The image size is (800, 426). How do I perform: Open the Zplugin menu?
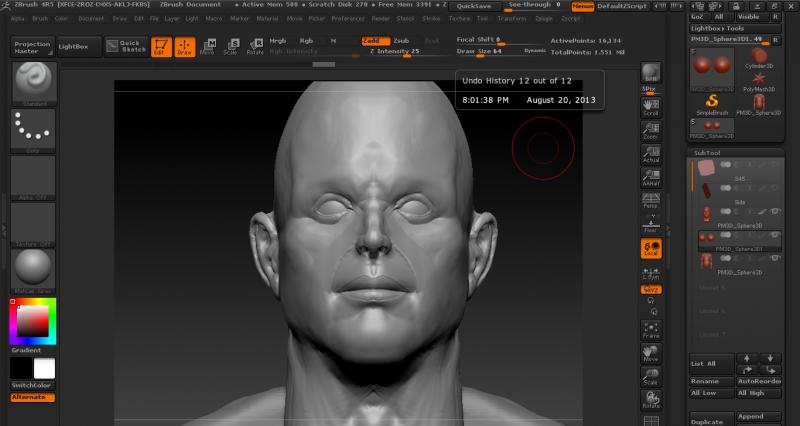coord(544,19)
